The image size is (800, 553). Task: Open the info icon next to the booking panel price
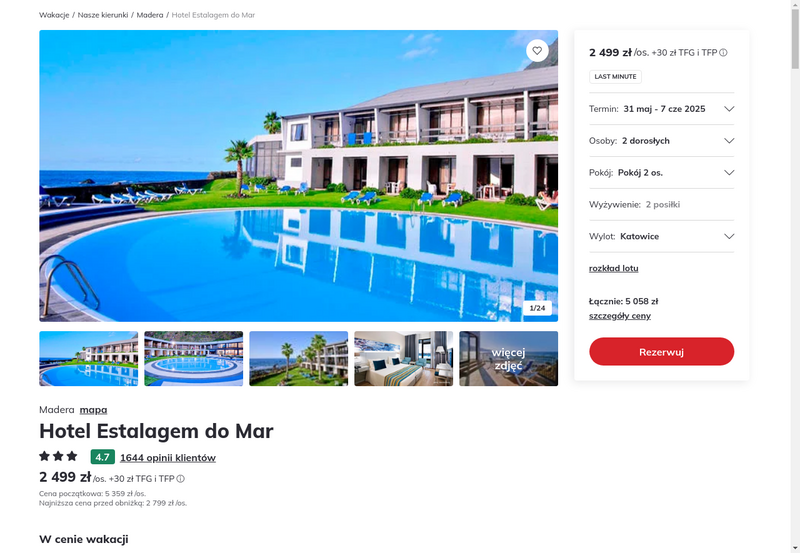pyautogui.click(x=723, y=53)
